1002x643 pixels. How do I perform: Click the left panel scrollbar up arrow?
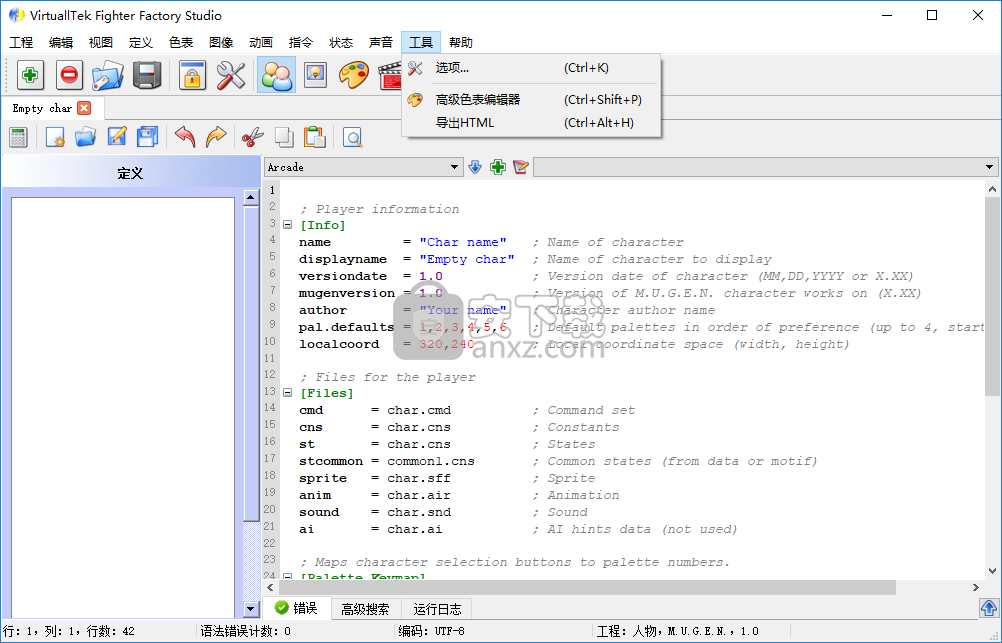250,198
